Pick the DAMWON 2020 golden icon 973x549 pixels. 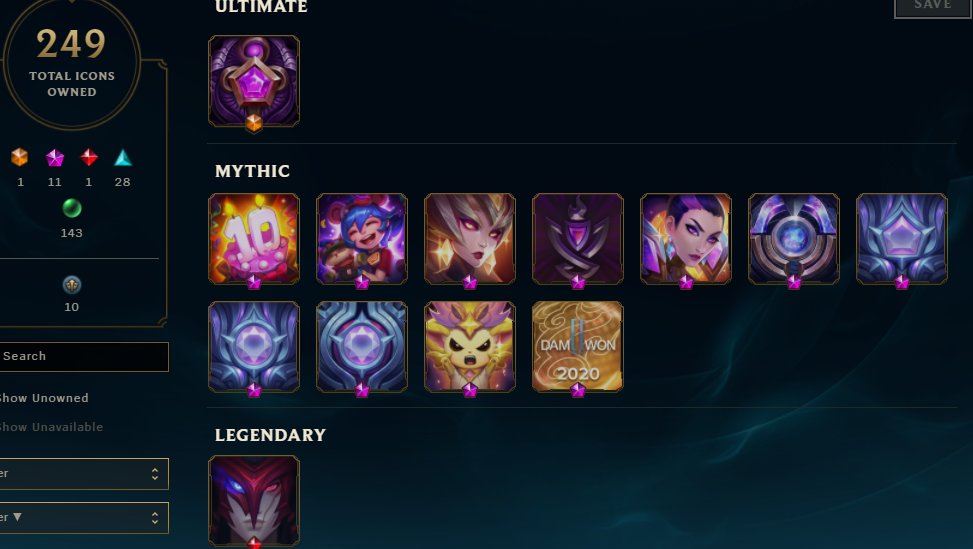point(578,347)
